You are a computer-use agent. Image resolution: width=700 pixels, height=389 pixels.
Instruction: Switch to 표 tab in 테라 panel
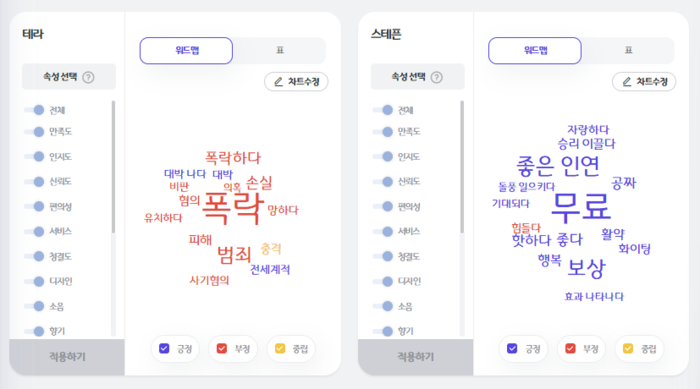pos(280,50)
